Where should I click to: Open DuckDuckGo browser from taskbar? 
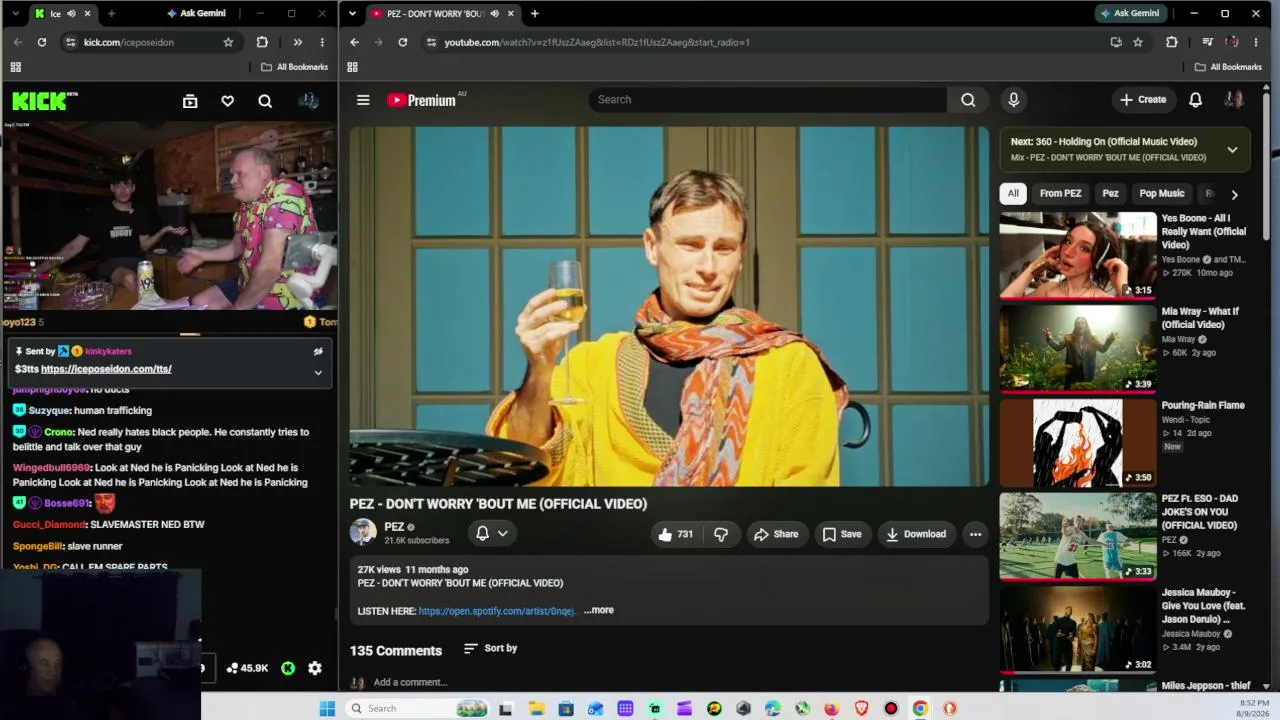pos(950,709)
